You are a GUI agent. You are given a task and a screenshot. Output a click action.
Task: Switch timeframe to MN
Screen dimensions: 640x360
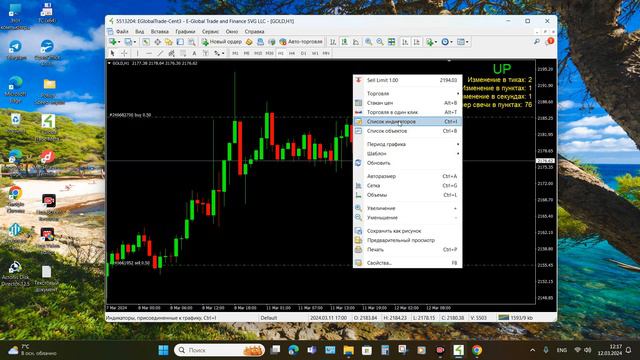click(x=326, y=53)
